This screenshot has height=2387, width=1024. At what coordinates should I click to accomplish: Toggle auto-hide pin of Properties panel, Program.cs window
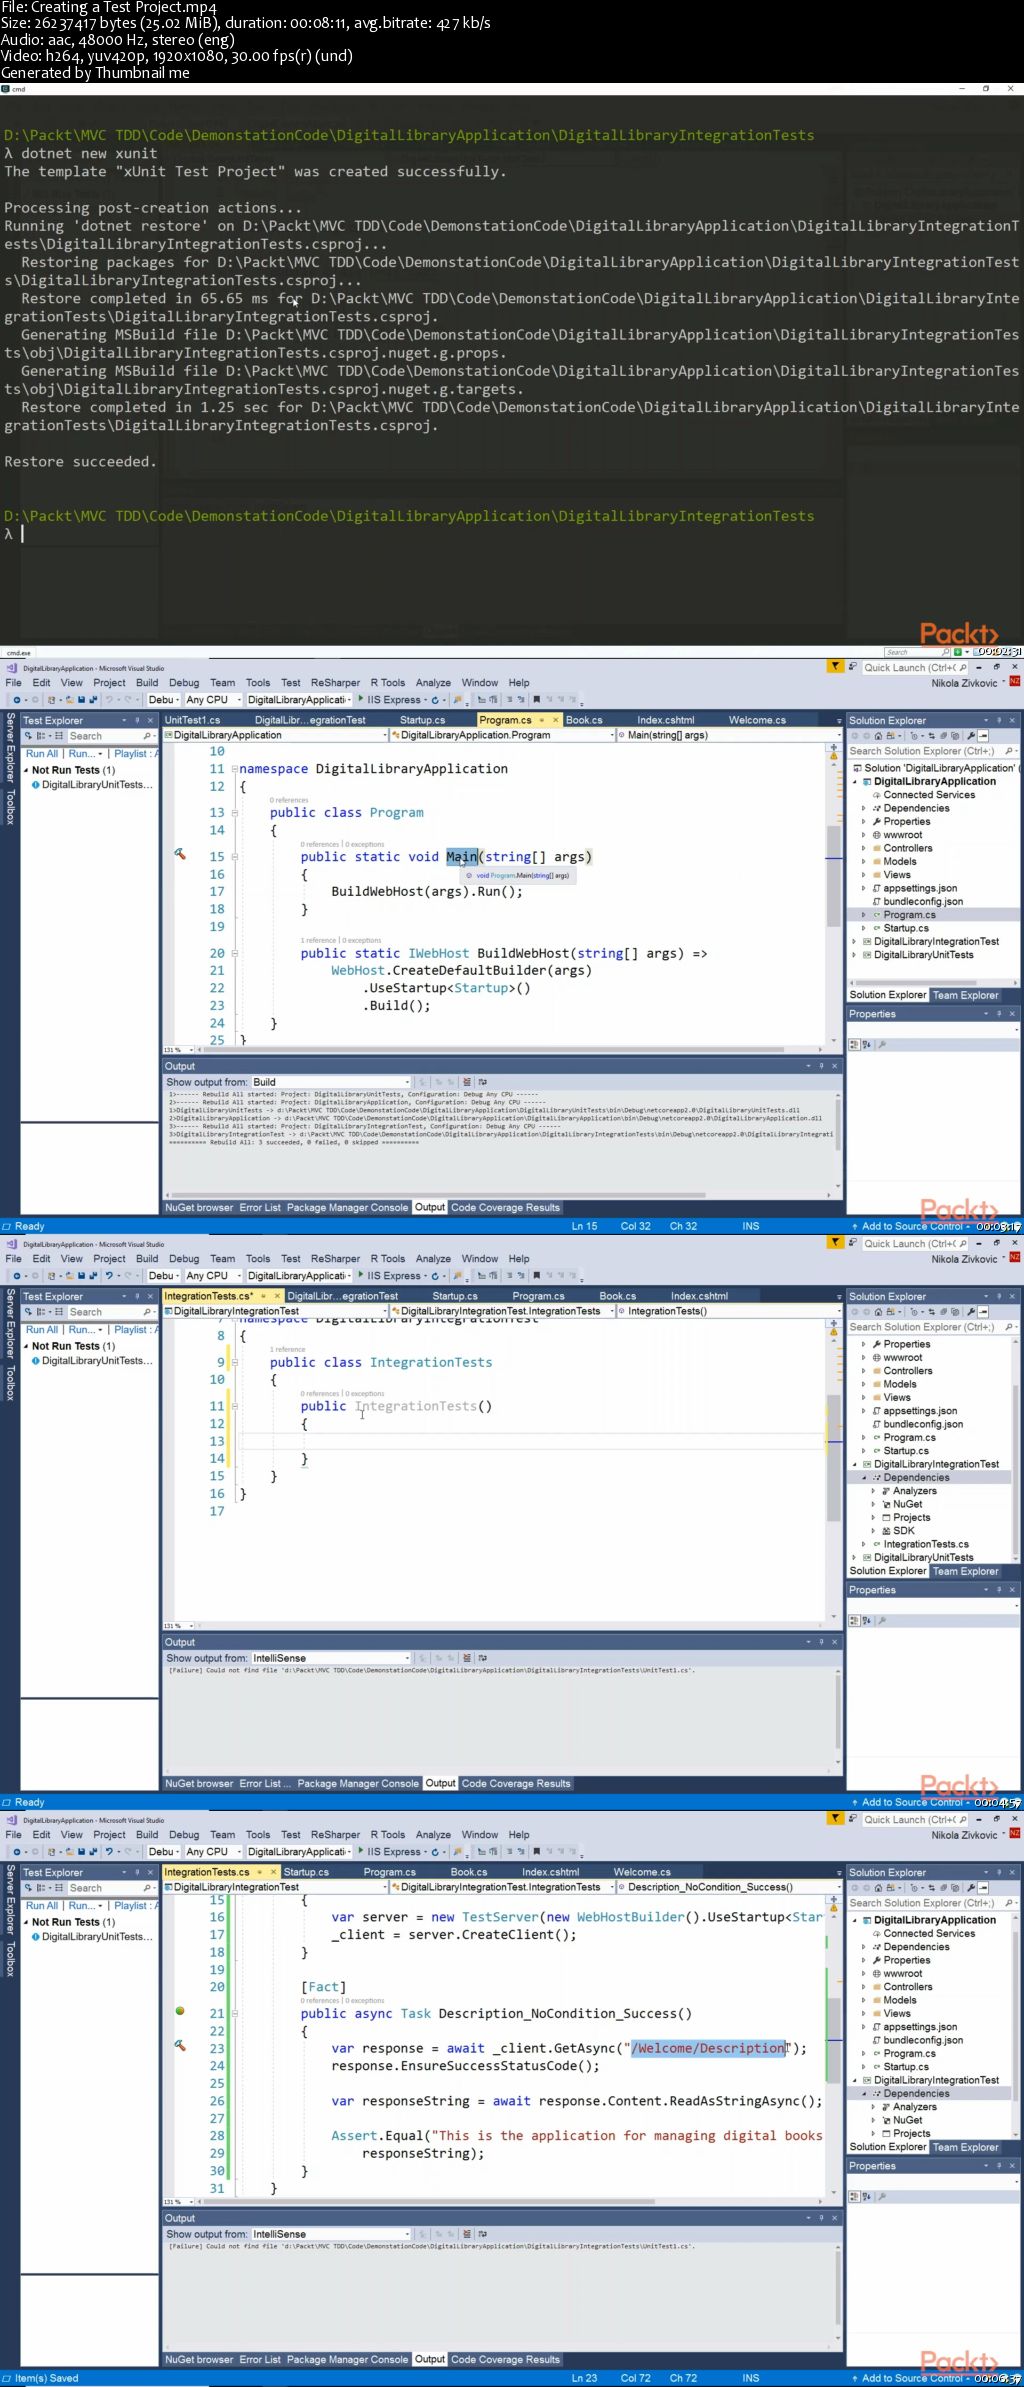pyautogui.click(x=998, y=1014)
